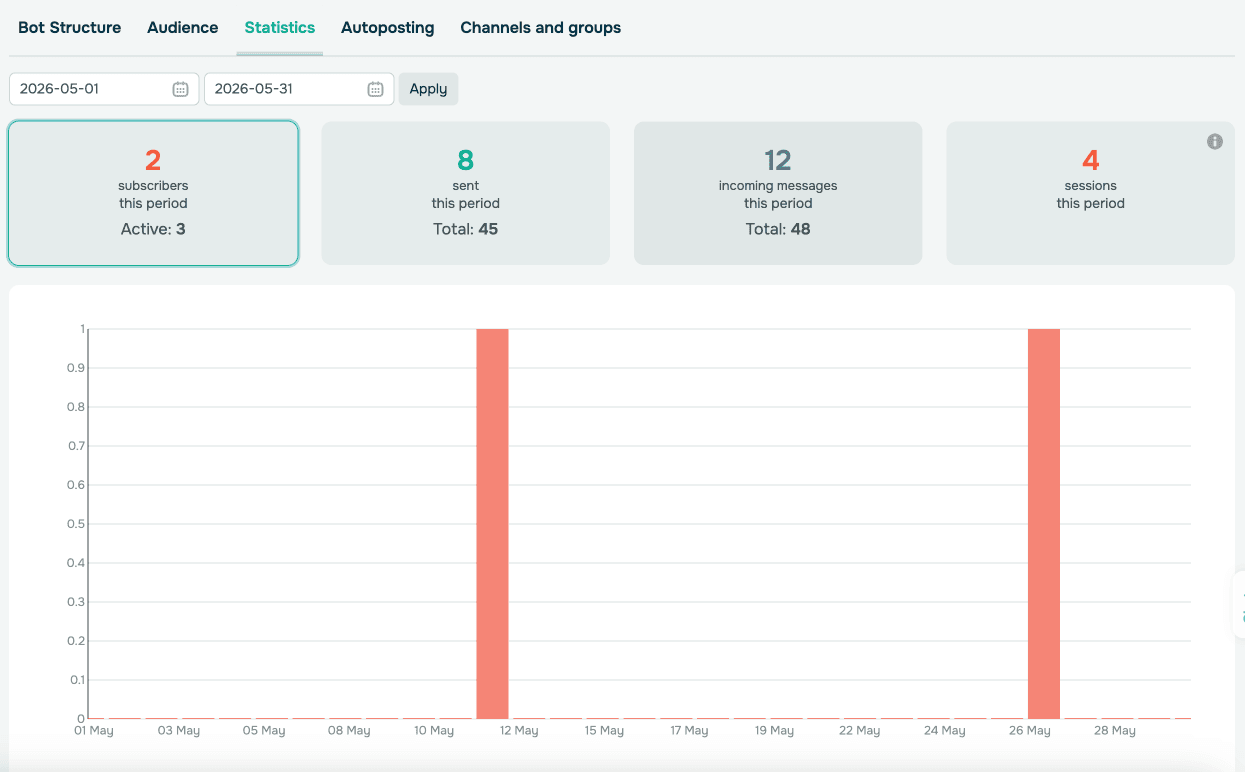Select the subscribers this period card
Screen dimensions: 1245x772
point(153,193)
